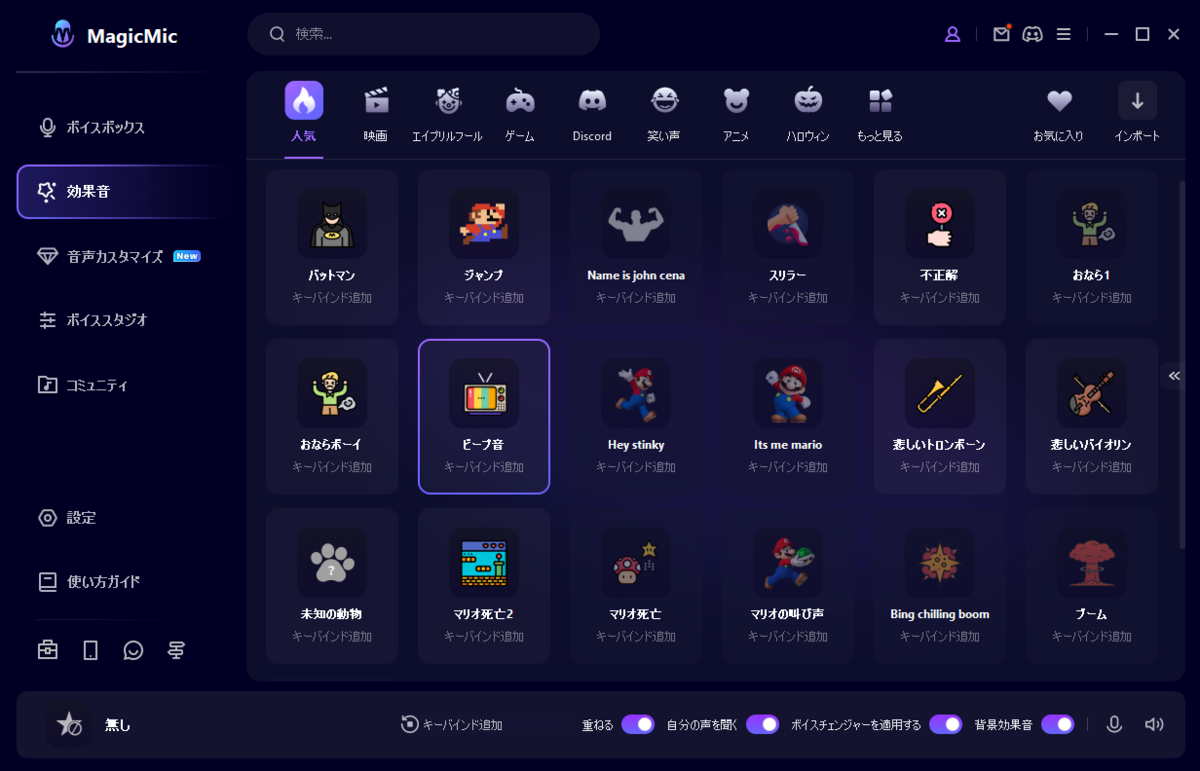Select the アニメ category tab

click(736, 113)
